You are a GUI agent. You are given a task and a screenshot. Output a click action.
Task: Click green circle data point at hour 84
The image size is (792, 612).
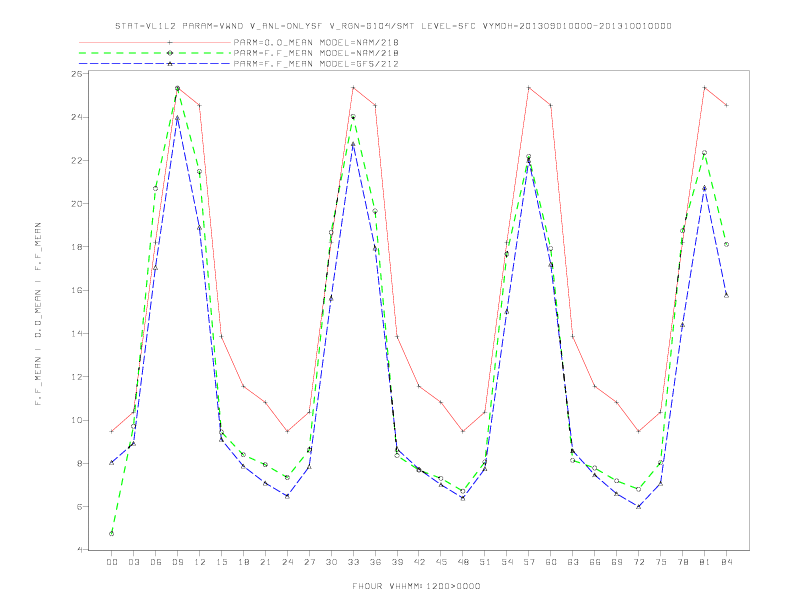(x=726, y=244)
